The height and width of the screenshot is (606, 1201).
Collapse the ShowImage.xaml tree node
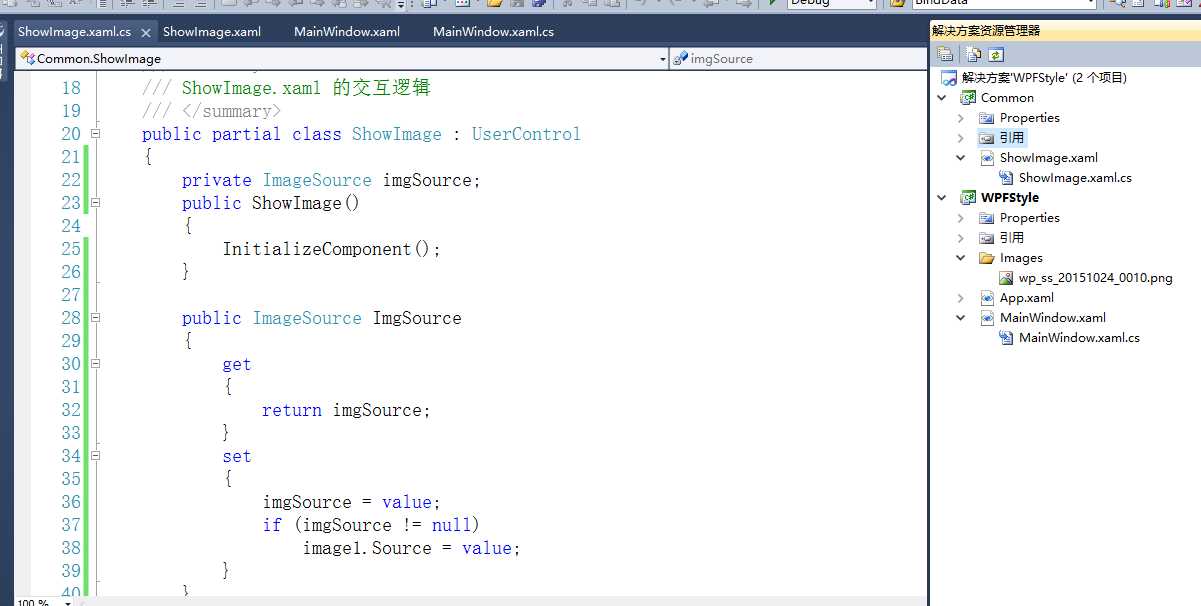pyautogui.click(x=960, y=157)
